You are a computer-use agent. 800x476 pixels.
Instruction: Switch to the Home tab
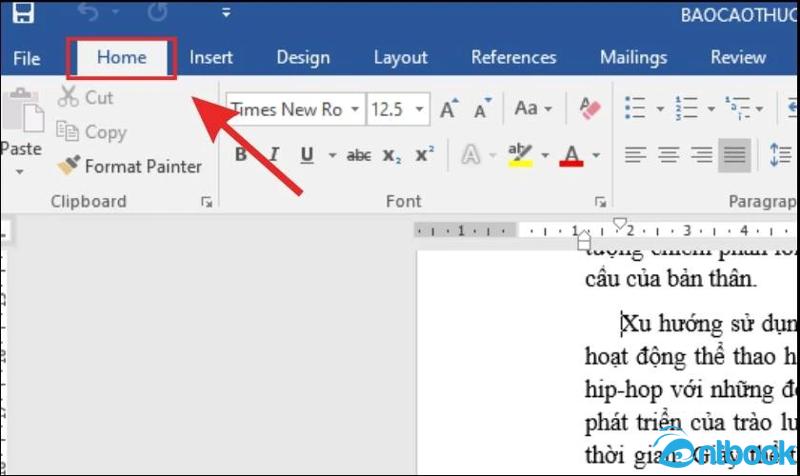(121, 57)
